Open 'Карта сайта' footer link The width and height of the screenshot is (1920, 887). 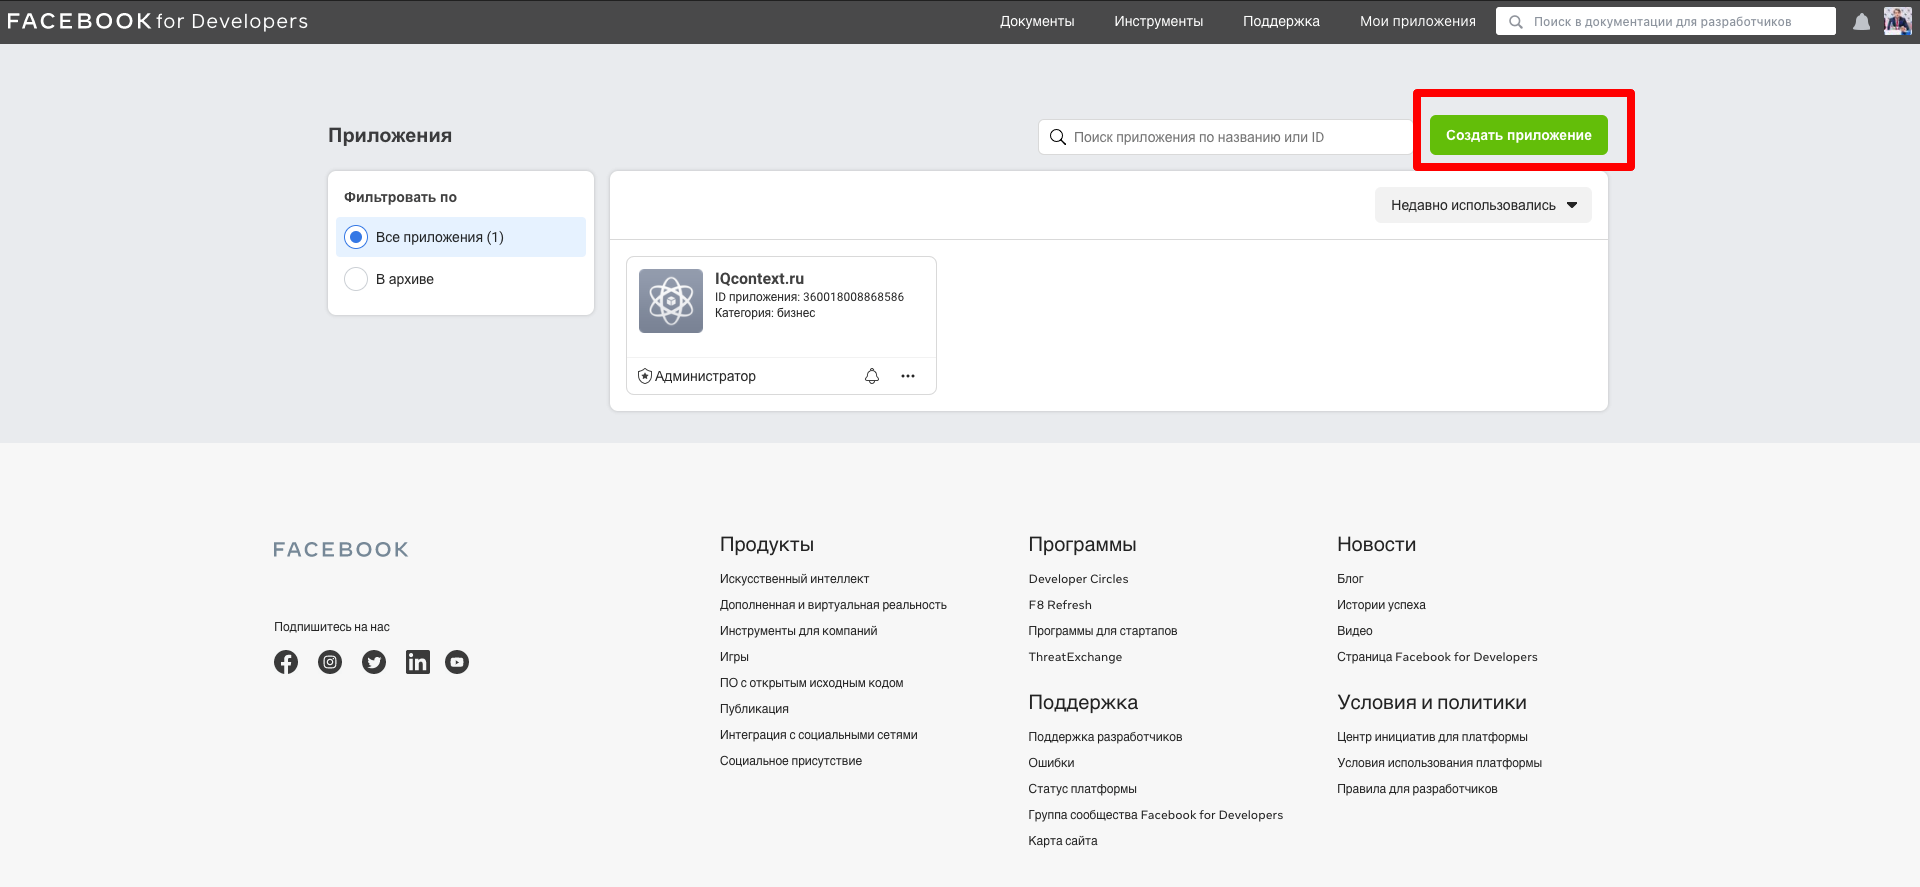point(1062,841)
